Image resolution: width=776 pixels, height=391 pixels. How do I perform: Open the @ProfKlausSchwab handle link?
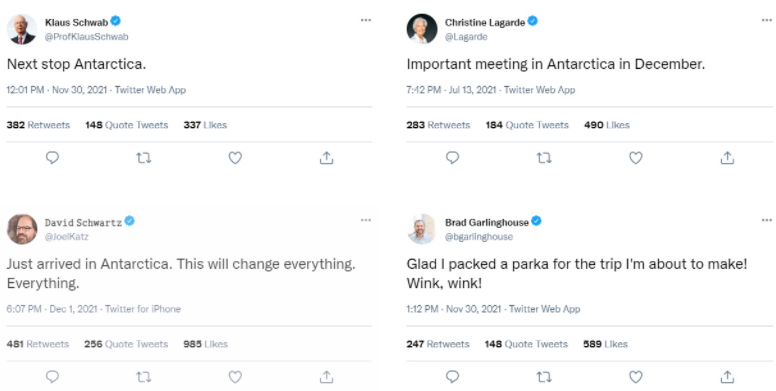coord(87,37)
